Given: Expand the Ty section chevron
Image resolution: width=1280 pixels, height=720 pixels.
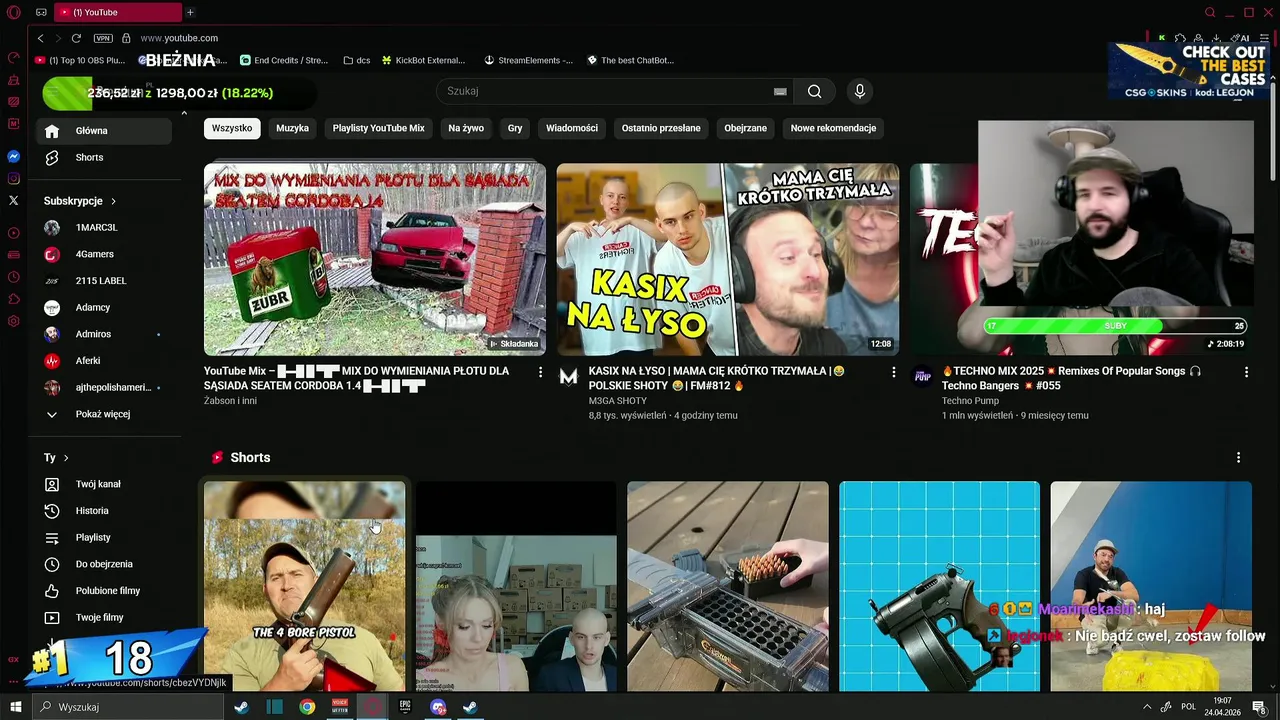Looking at the screenshot, I should tap(66, 458).
